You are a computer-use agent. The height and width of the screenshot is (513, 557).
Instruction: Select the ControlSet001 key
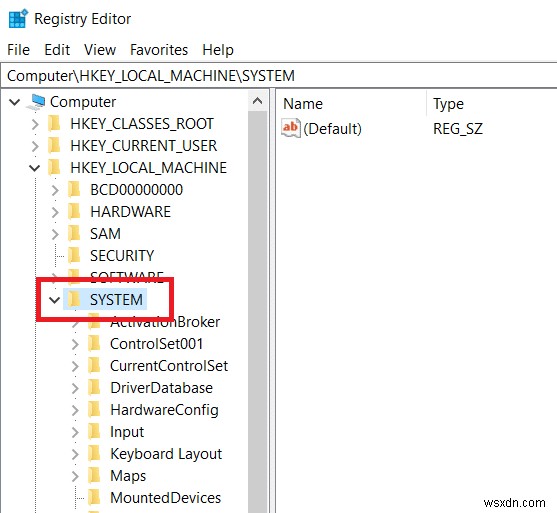click(x=156, y=345)
